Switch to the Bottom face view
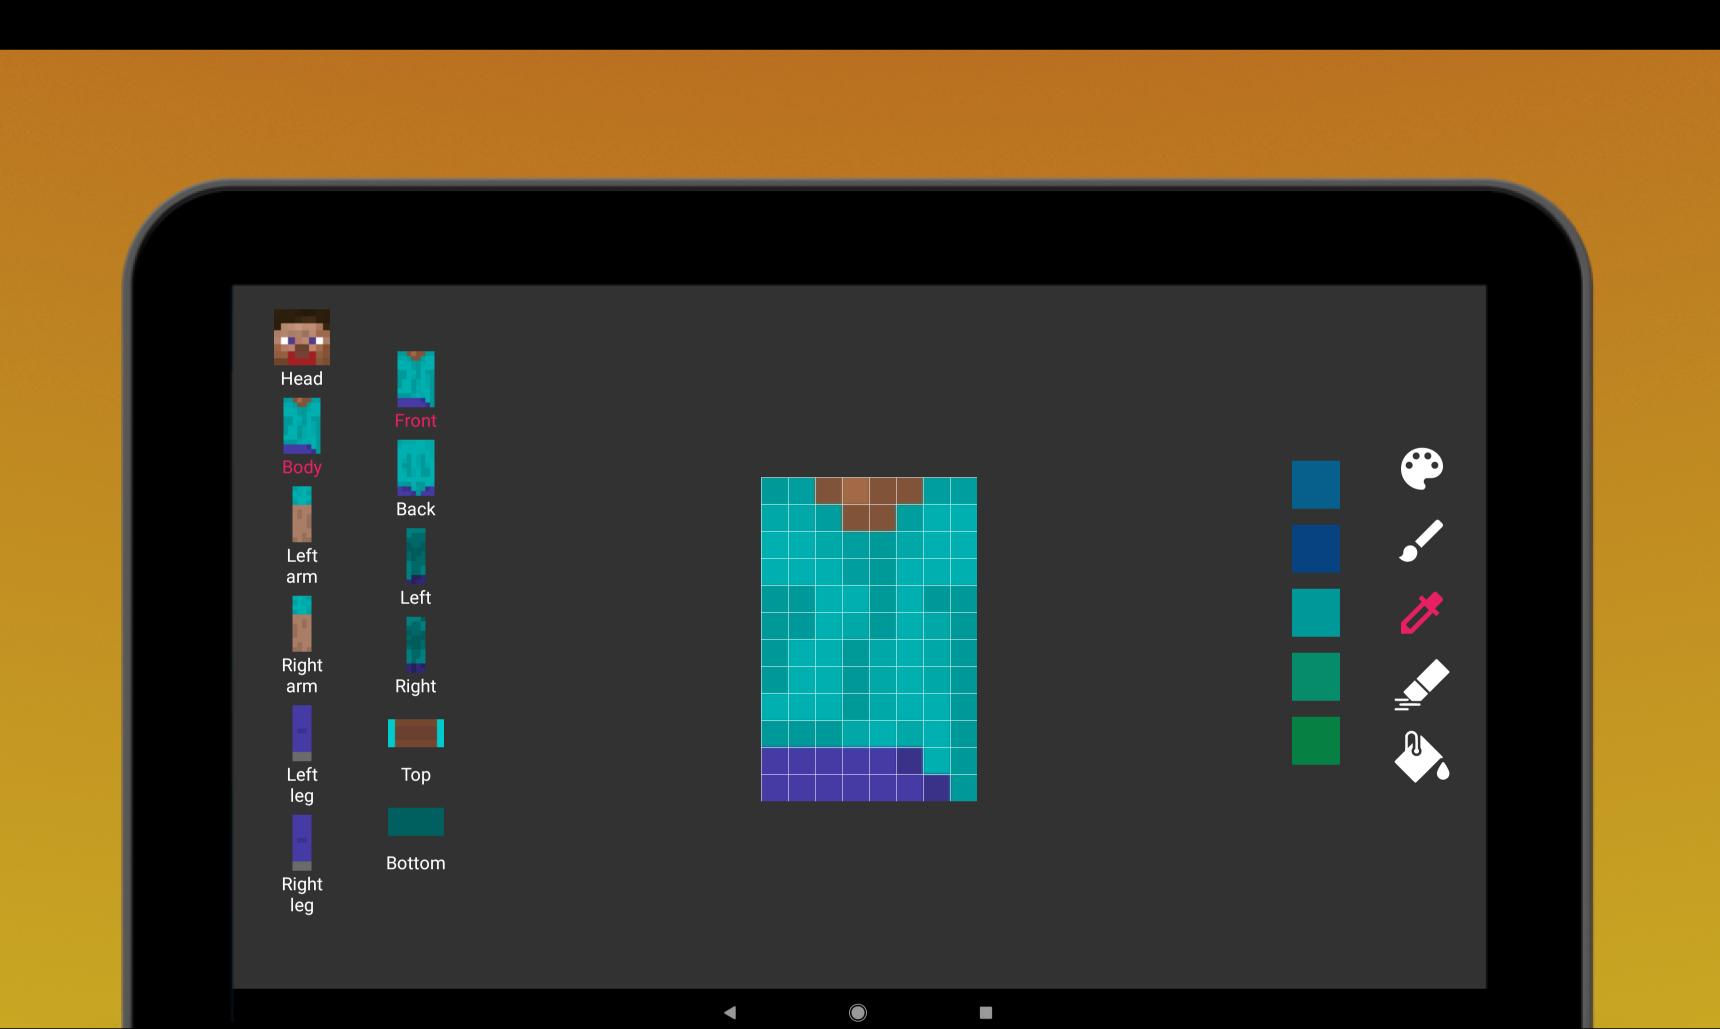 click(x=415, y=822)
